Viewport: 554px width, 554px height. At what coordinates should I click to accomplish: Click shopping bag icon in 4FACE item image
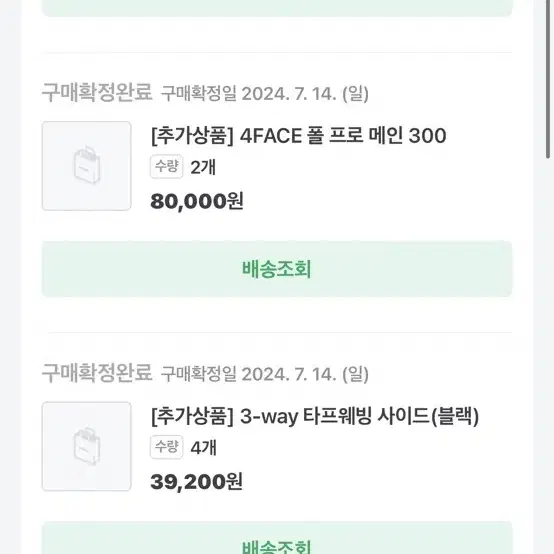point(87,165)
